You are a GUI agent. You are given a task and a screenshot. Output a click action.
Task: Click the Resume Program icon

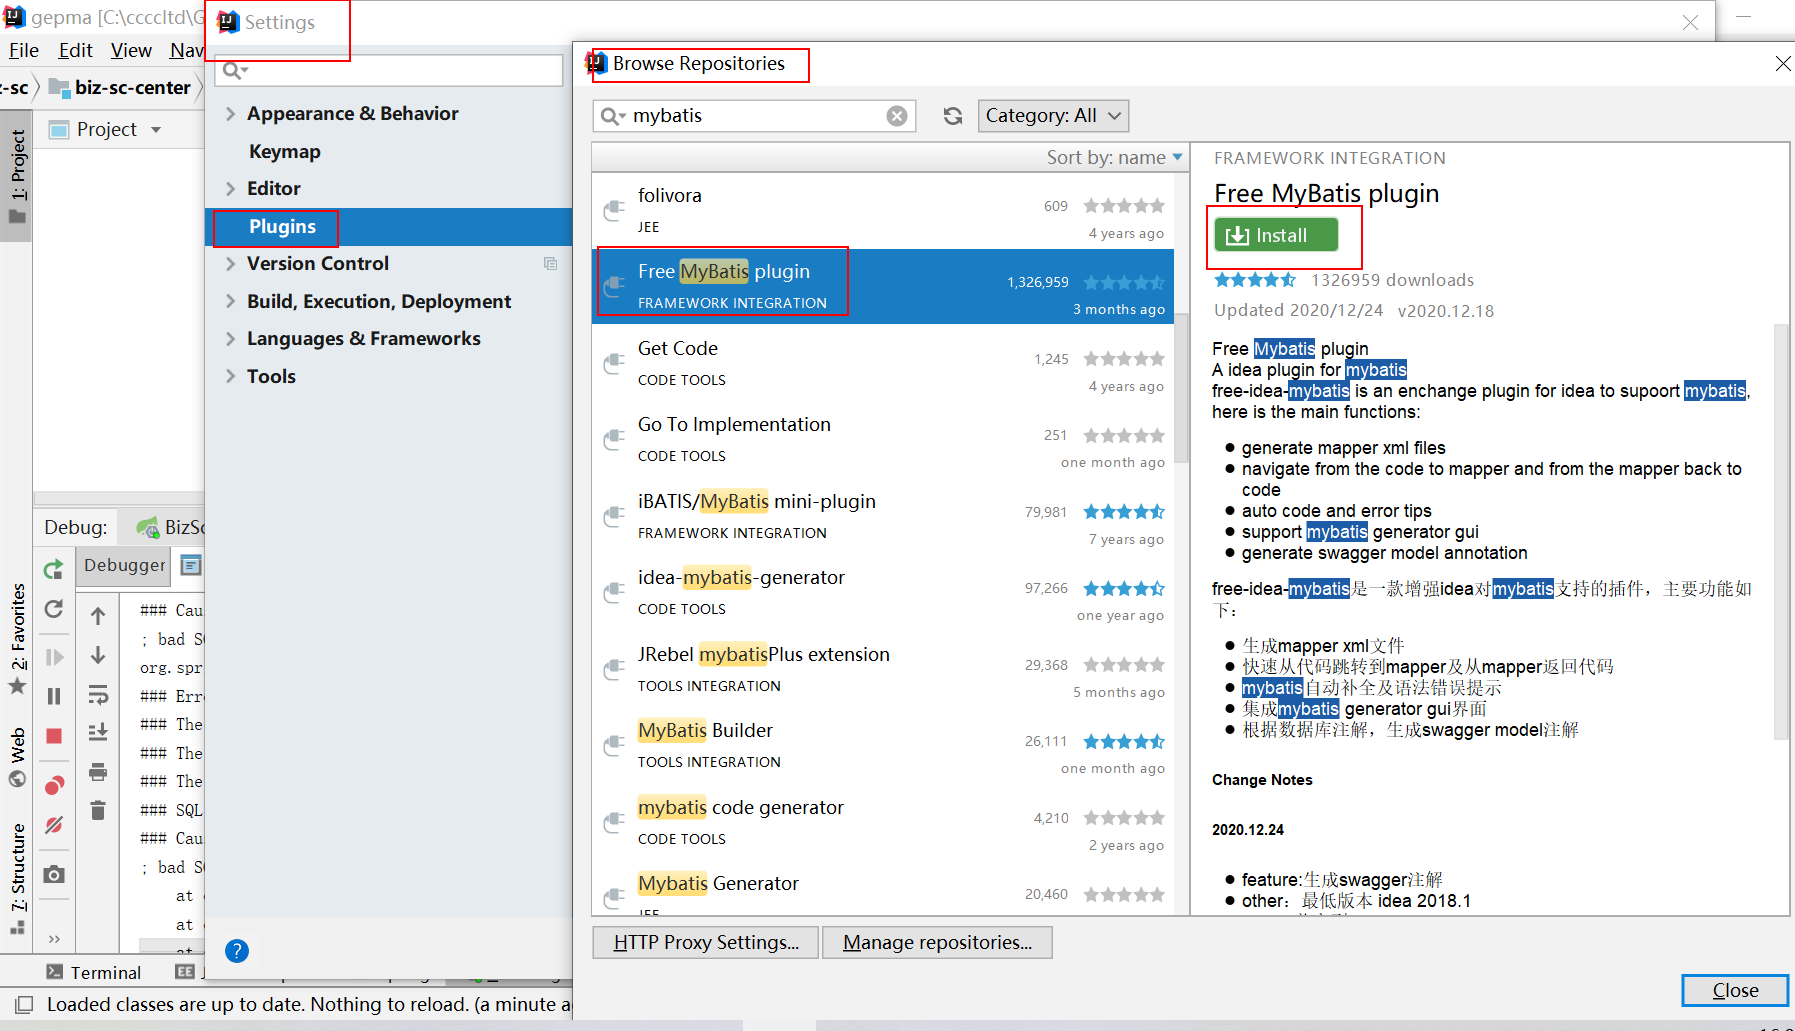54,657
